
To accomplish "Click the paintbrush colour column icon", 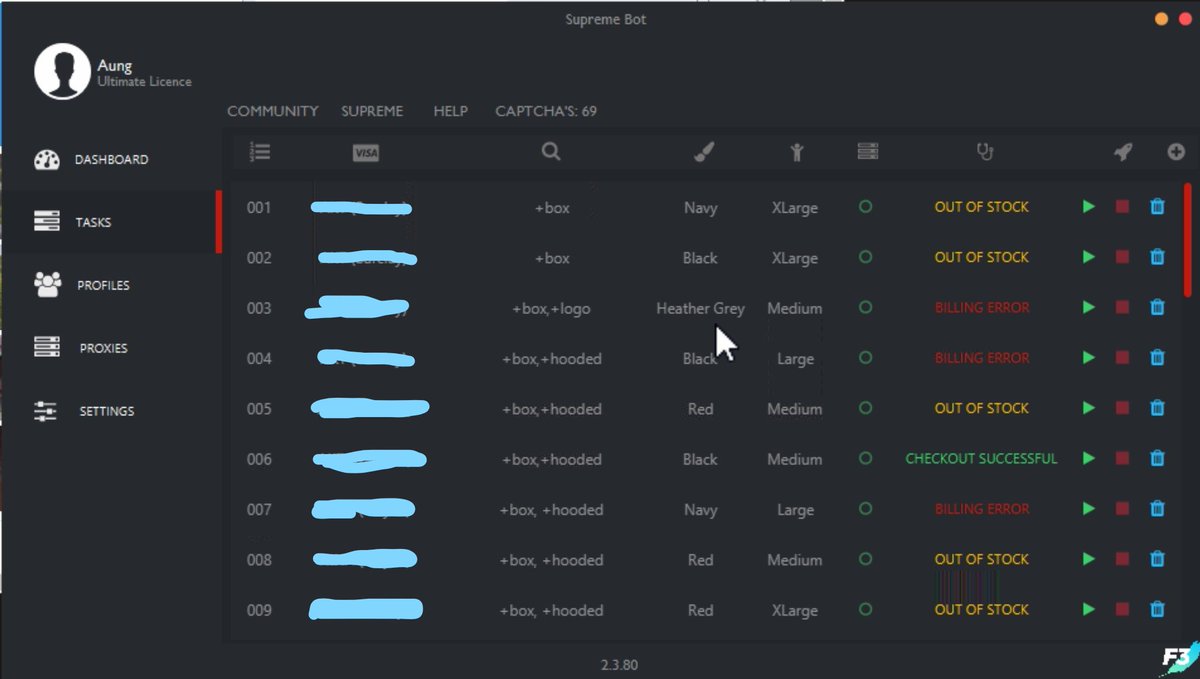I will pyautogui.click(x=704, y=152).
